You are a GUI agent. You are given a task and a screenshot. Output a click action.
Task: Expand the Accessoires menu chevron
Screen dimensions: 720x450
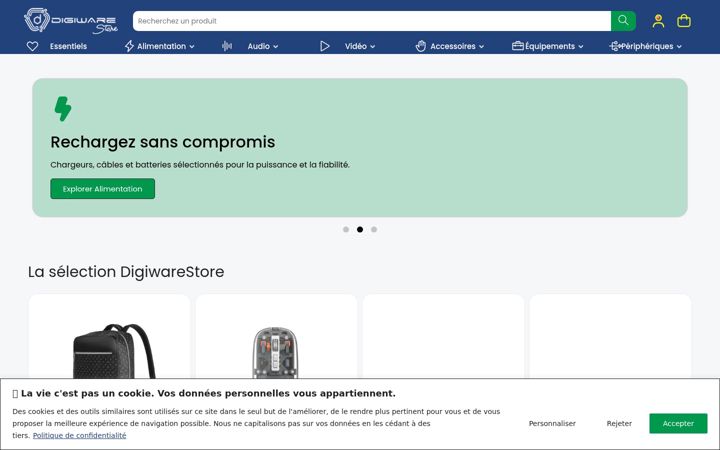click(x=481, y=46)
